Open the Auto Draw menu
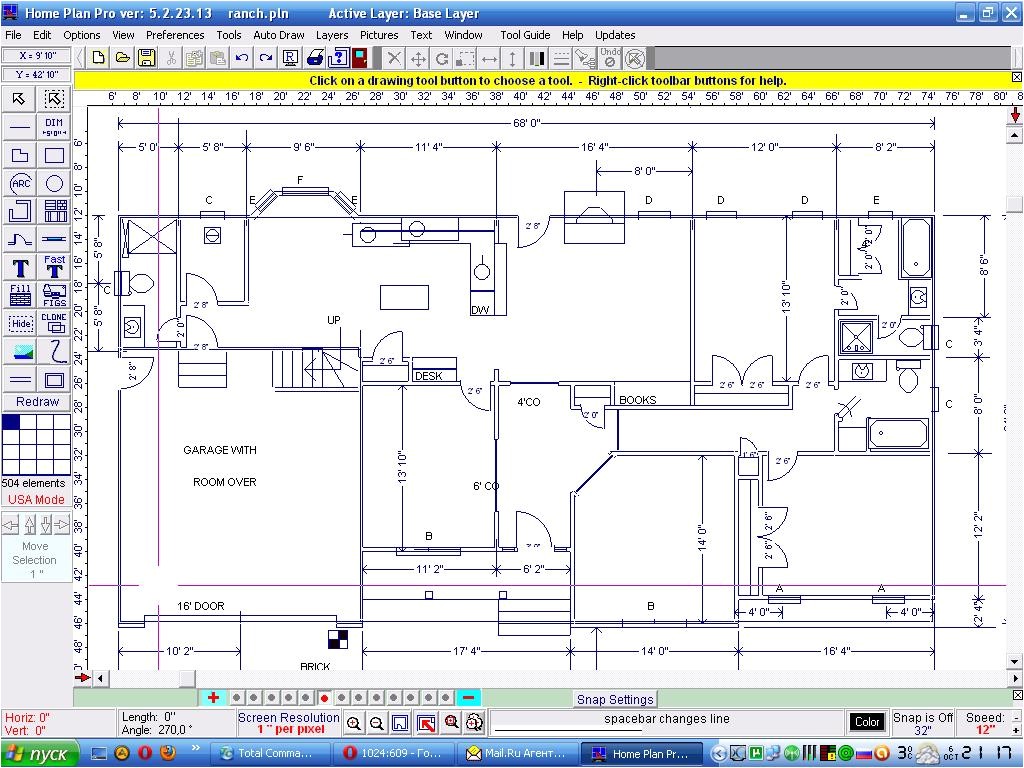Image resolution: width=1024 pixels, height=768 pixels. 279,34
